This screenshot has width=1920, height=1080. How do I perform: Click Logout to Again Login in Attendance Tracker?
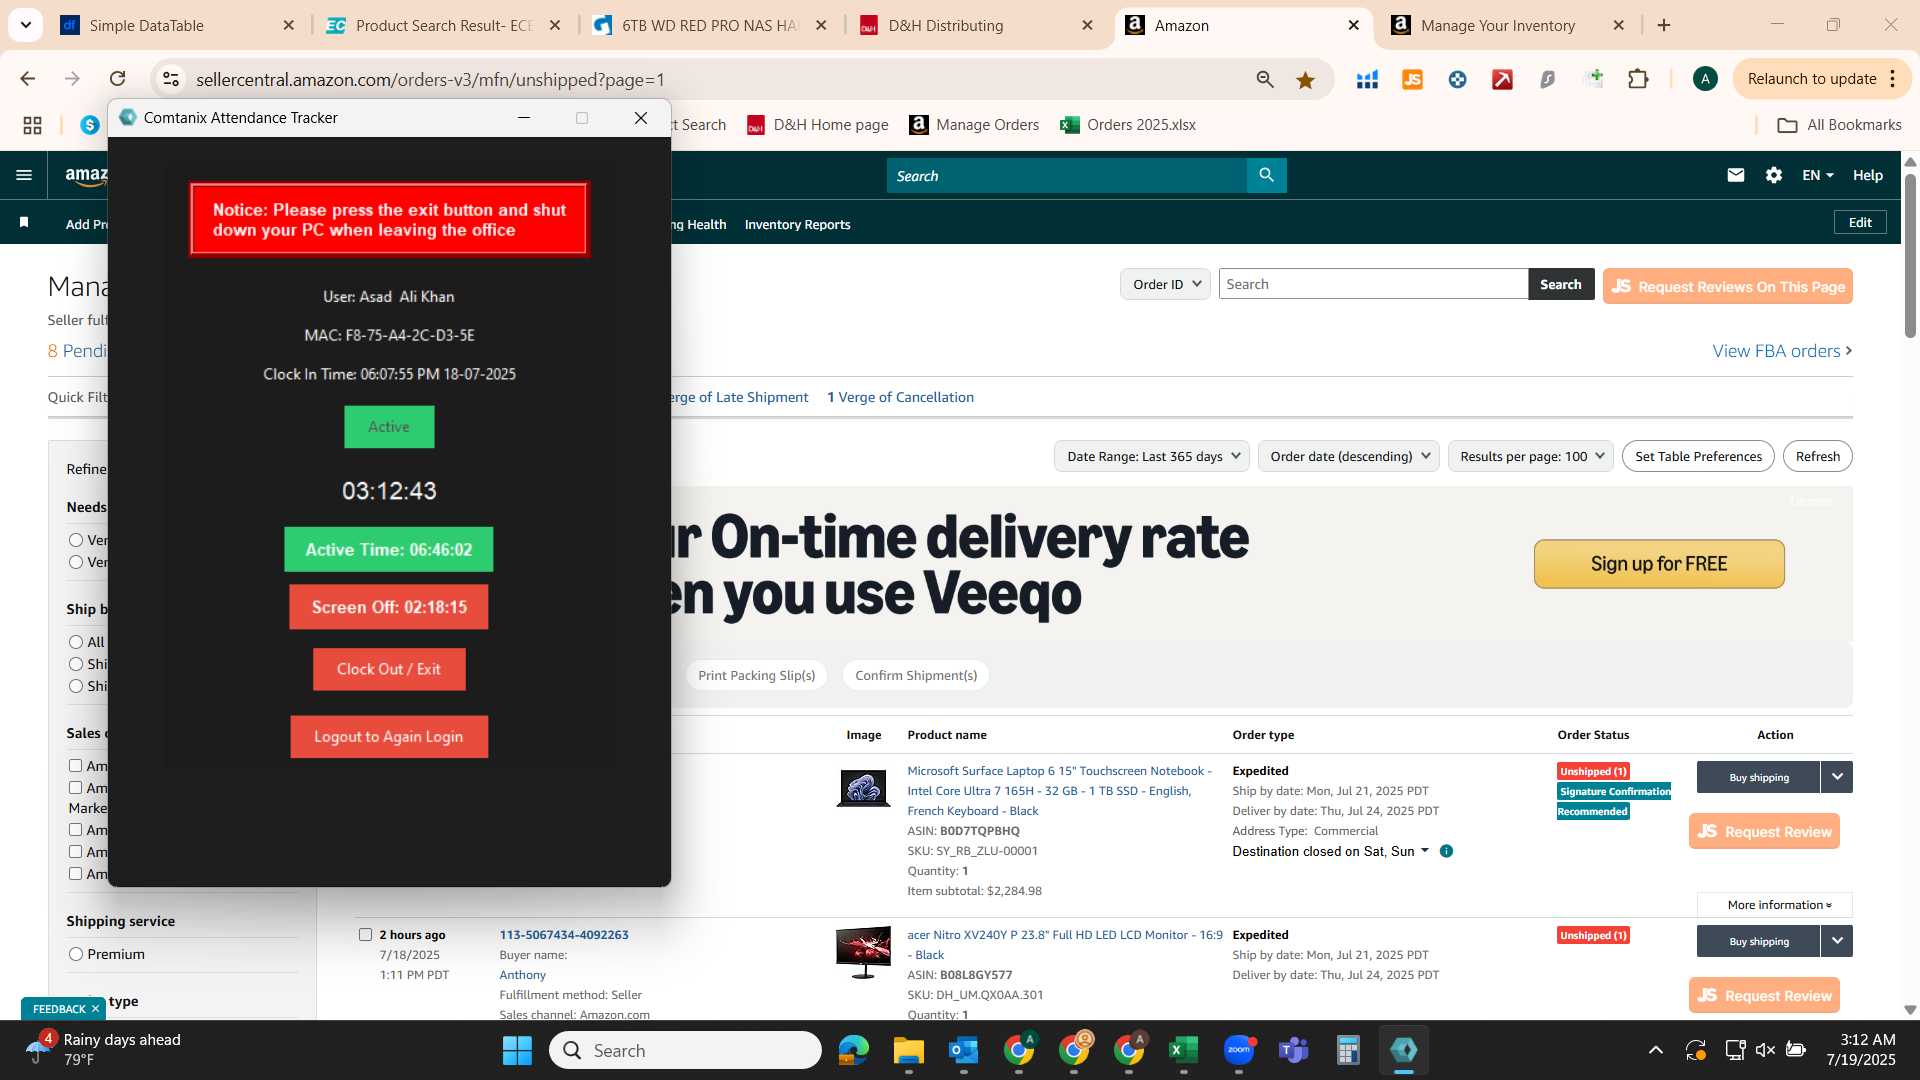pos(389,737)
